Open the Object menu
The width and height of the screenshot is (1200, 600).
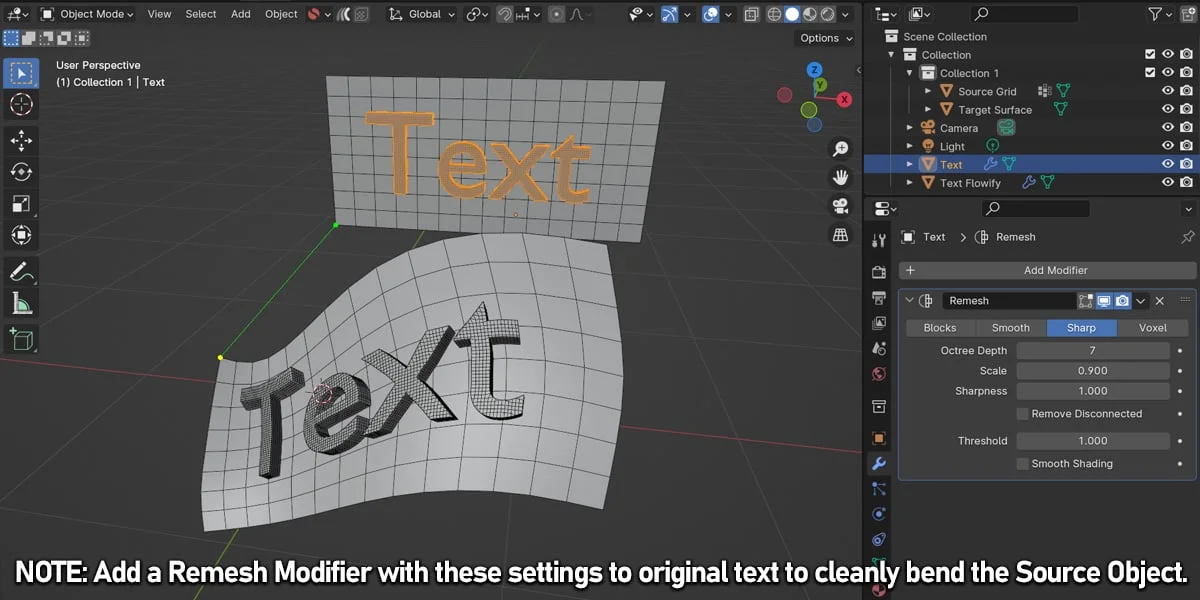coord(281,14)
